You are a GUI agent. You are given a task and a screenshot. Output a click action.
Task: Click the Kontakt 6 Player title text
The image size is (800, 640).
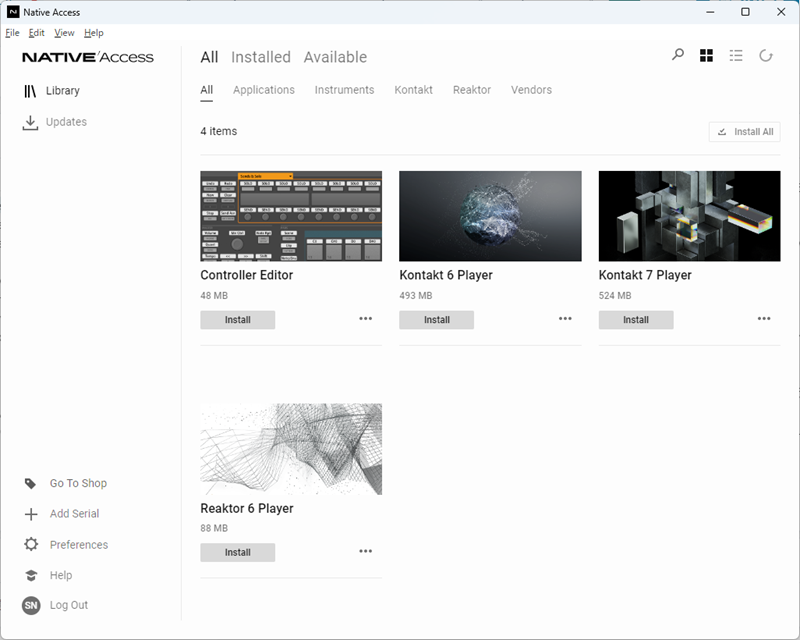446,275
